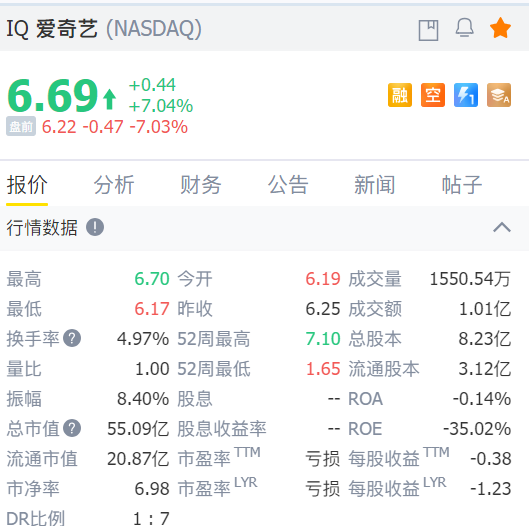The width and height of the screenshot is (529, 526).
Task: Open the 财务 tab
Action: [x=201, y=185]
